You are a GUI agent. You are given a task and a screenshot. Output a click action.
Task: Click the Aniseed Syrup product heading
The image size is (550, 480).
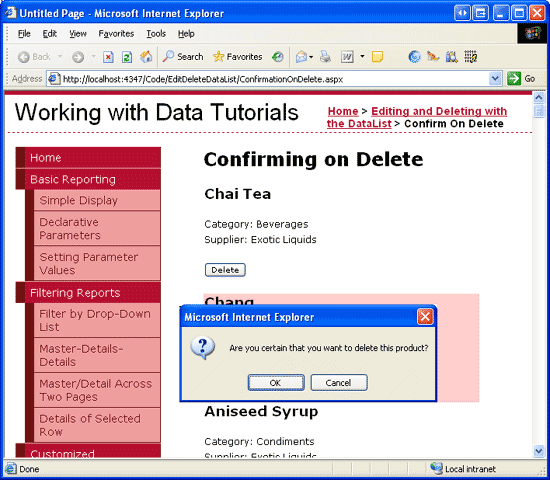(x=261, y=412)
